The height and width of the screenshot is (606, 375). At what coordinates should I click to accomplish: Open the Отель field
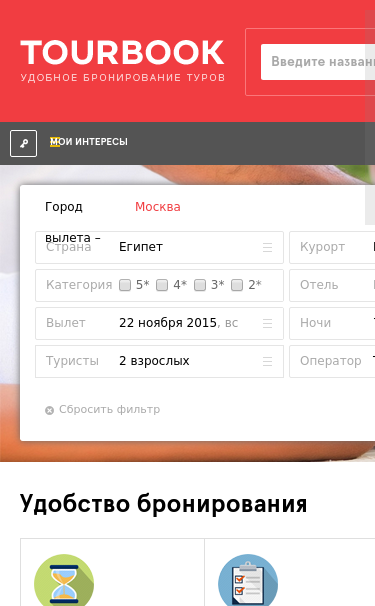point(332,285)
